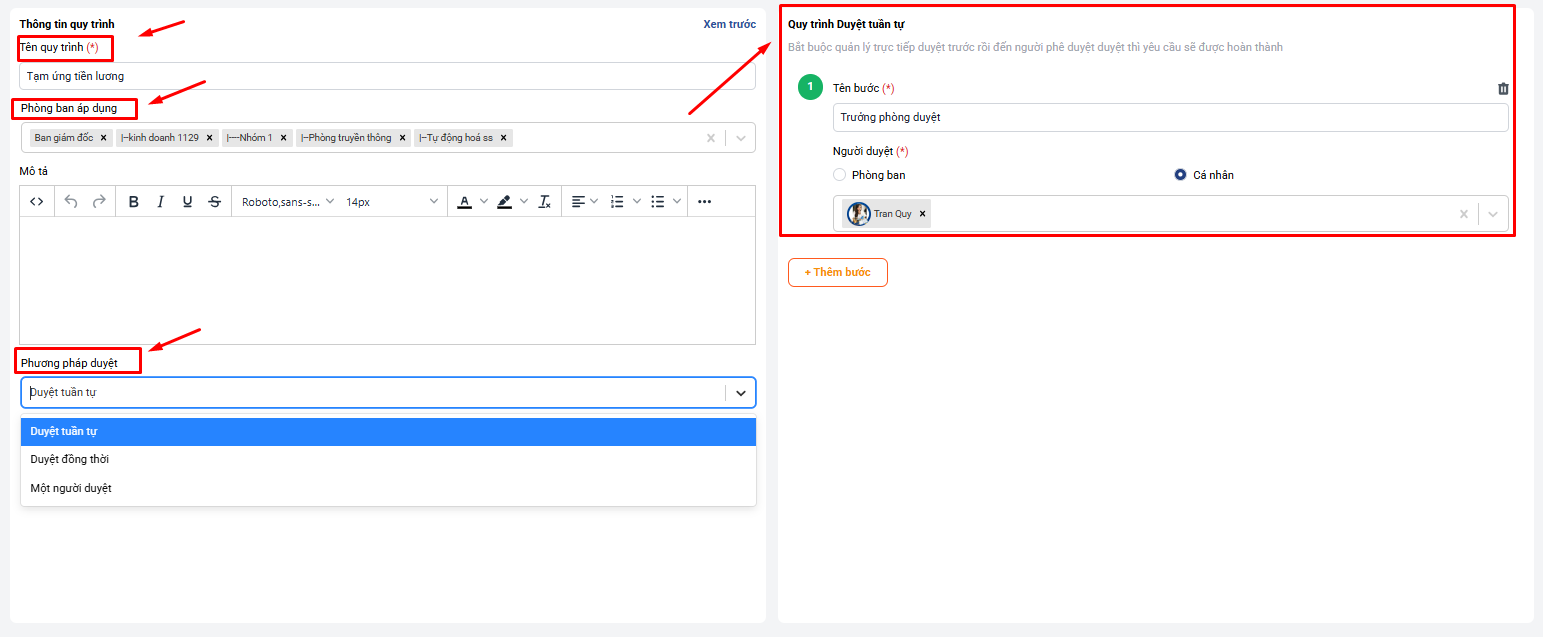Image resolution: width=1543 pixels, height=637 pixels.
Task: Open the more options ellipsis in toolbar
Action: 704,202
